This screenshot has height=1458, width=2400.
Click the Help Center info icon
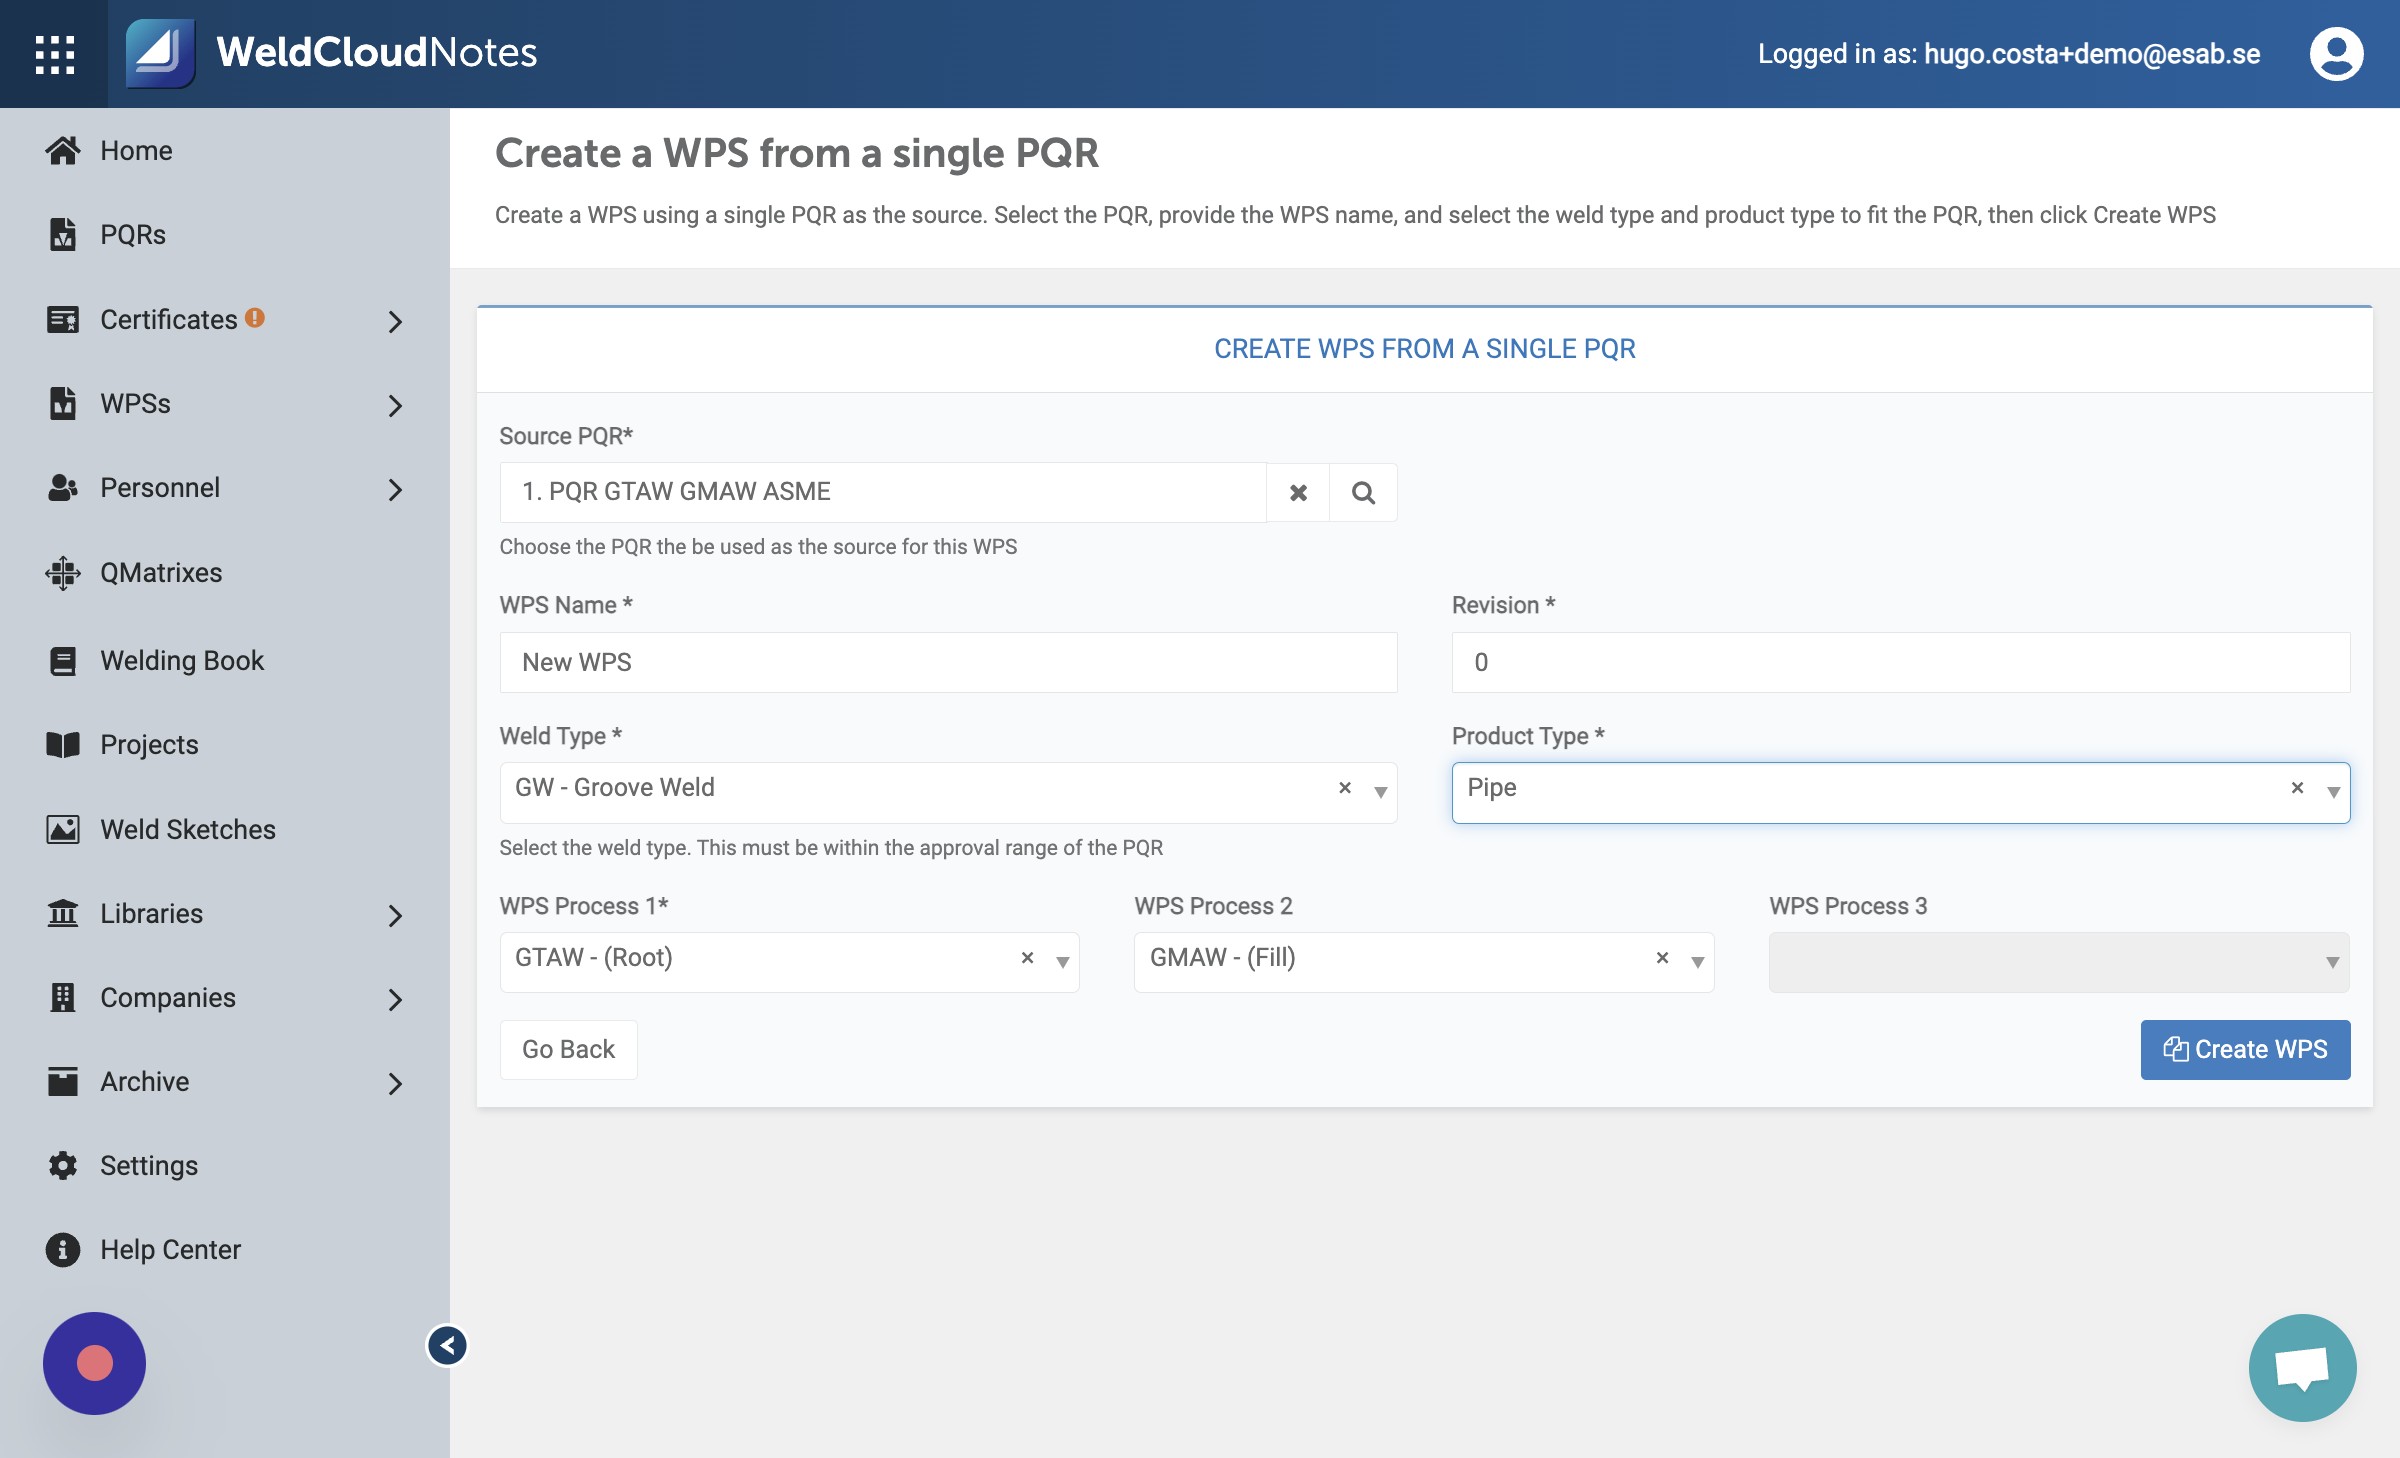coord(63,1249)
